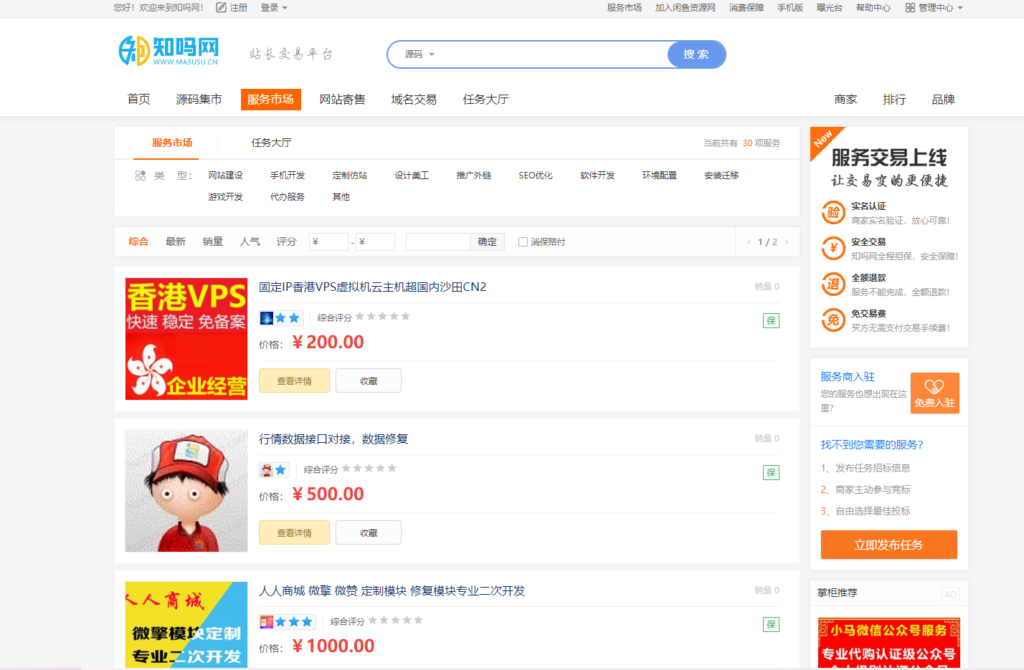Click the 安全交易 yen circle icon
1024x670 pixels.
point(832,248)
